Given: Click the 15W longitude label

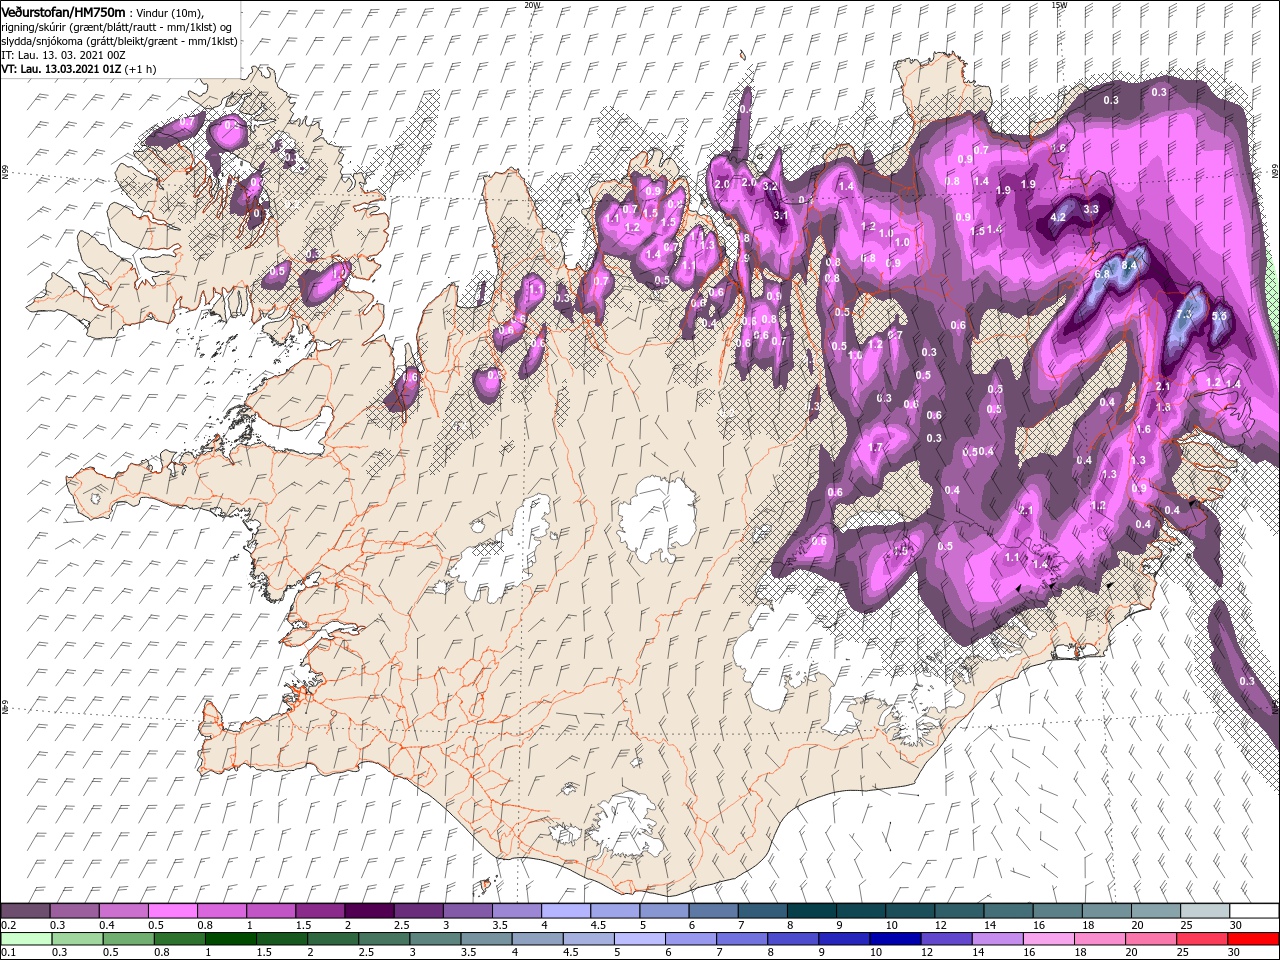Looking at the screenshot, I should point(1059,5).
